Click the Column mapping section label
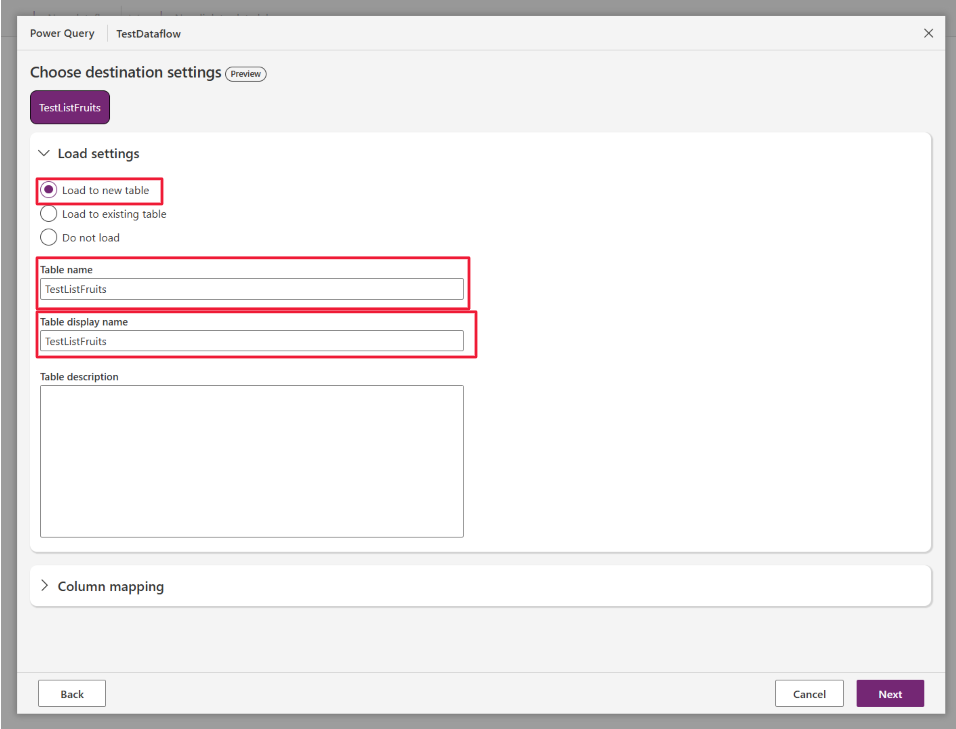 point(110,586)
